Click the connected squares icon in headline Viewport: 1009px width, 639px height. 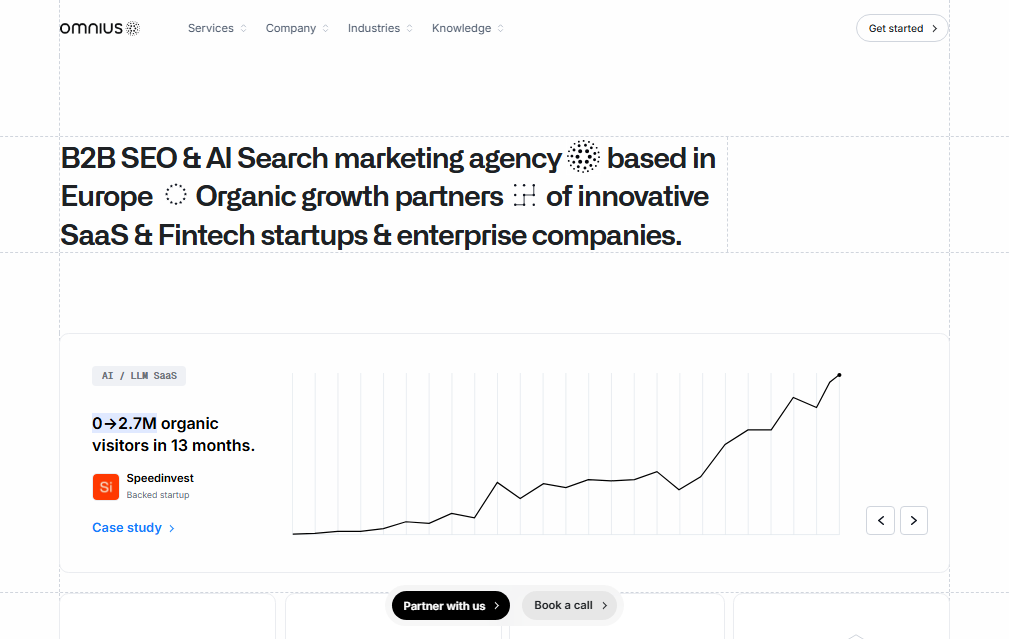pyautogui.click(x=524, y=196)
